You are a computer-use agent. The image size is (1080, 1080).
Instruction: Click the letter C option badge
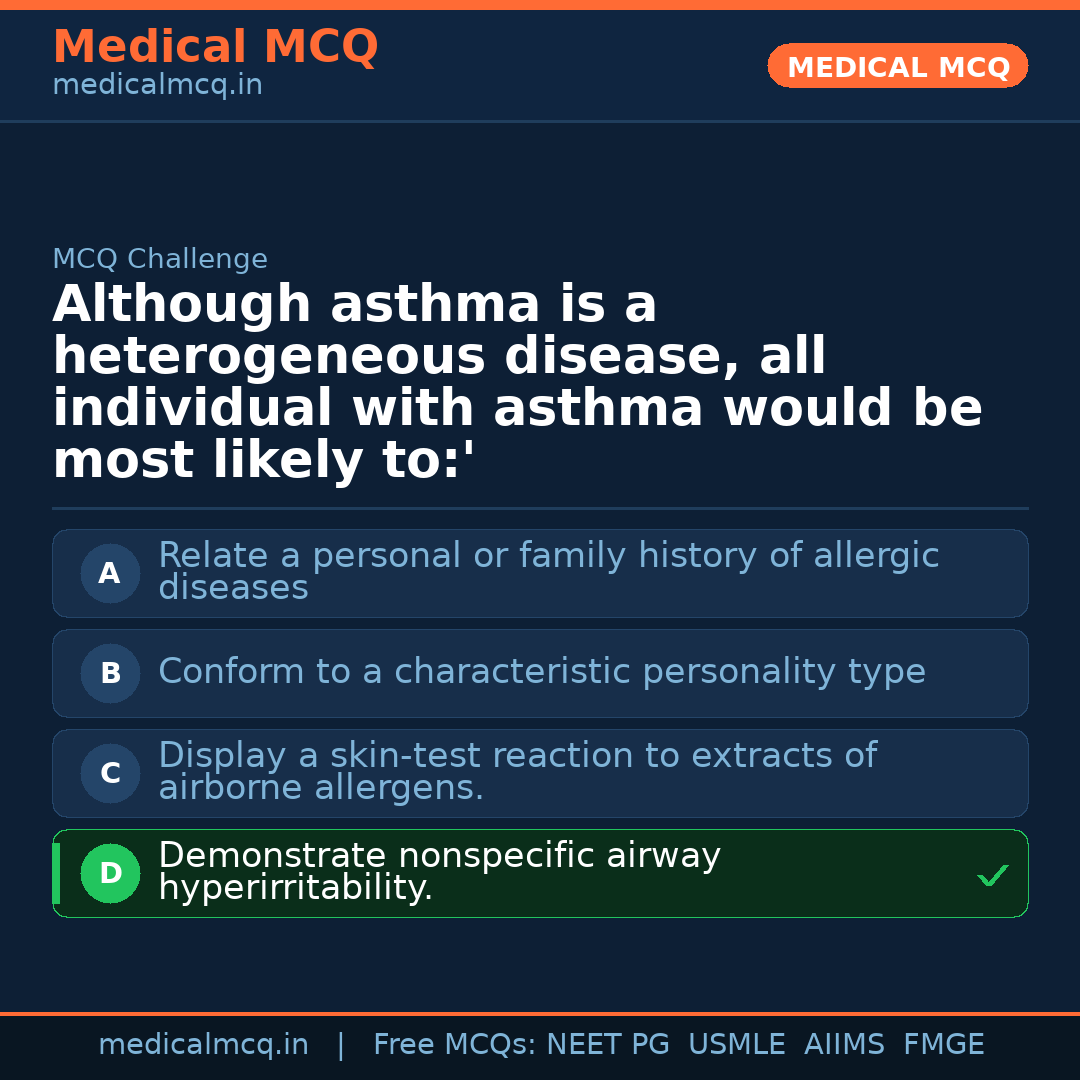point(110,773)
